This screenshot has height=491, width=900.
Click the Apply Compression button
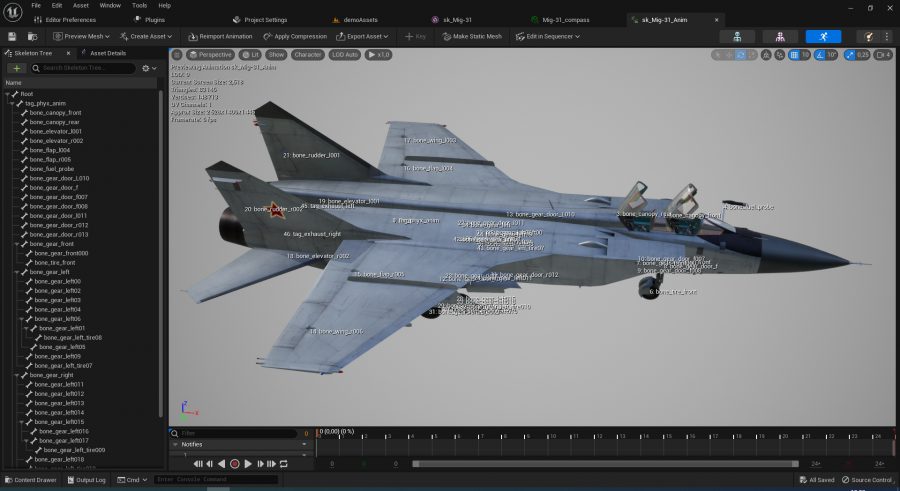point(295,36)
